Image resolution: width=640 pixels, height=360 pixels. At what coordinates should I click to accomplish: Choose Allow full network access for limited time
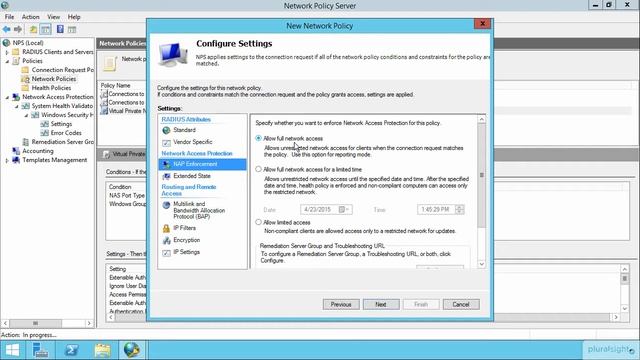coord(258,169)
